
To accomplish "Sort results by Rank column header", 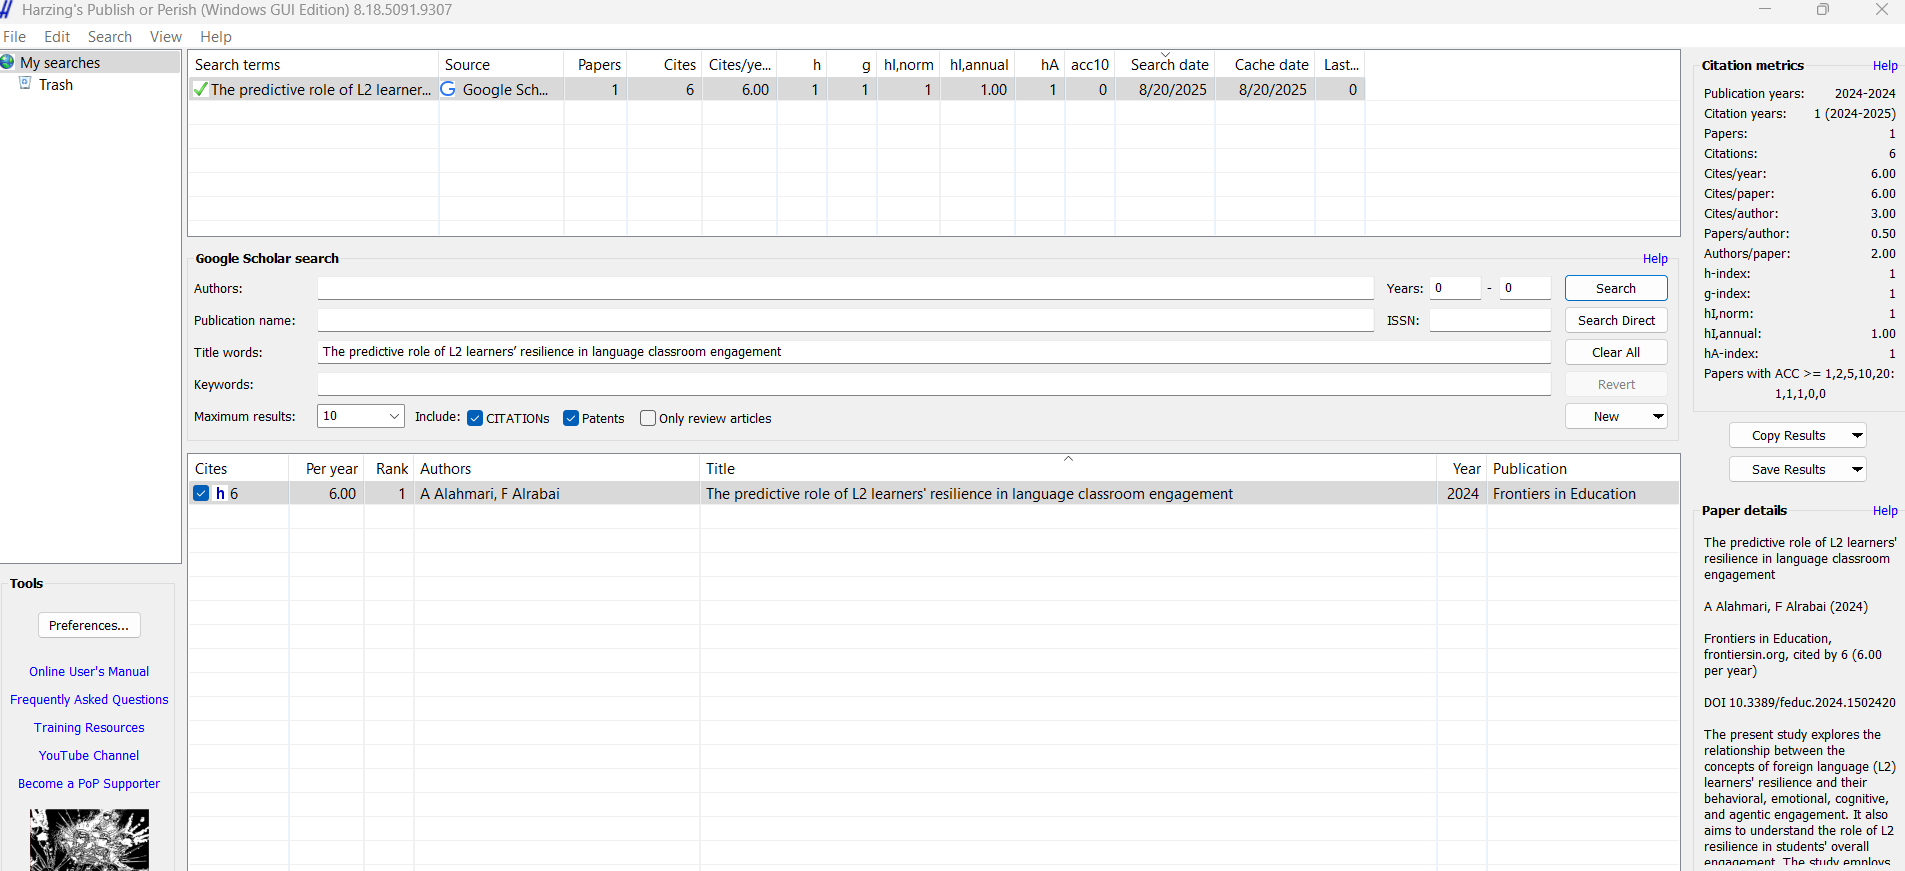I will pos(390,468).
